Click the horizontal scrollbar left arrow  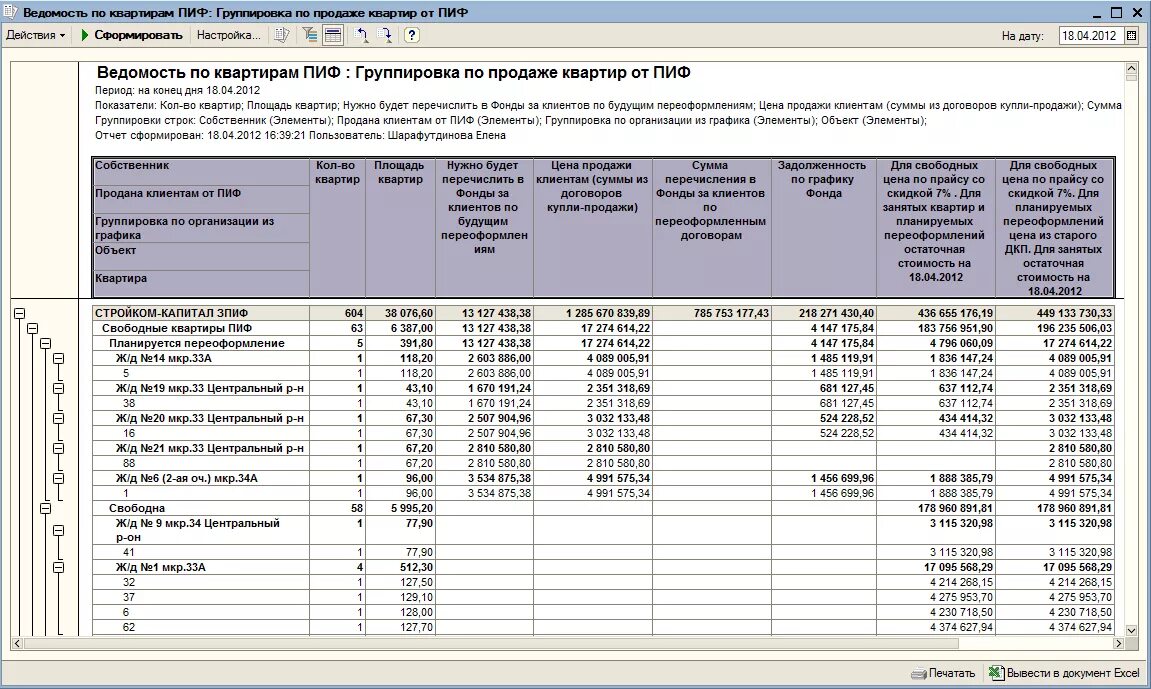[x=17, y=644]
